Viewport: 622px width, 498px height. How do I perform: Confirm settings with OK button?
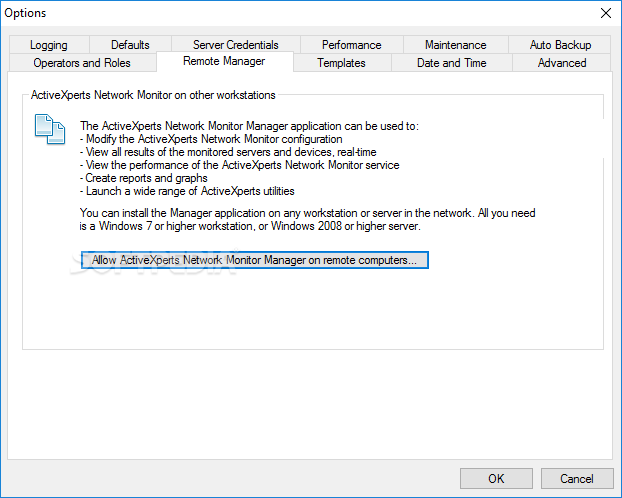[x=496, y=479]
